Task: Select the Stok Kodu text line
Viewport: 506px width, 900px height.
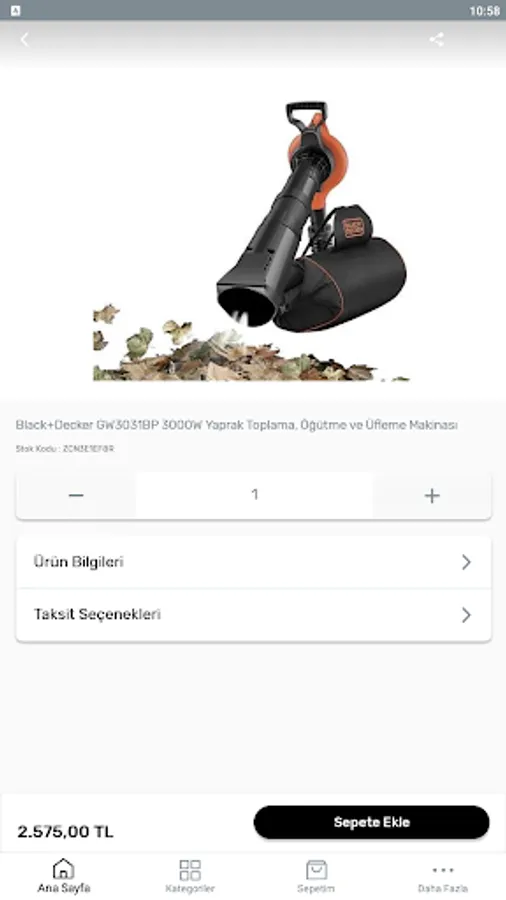Action: [65, 449]
